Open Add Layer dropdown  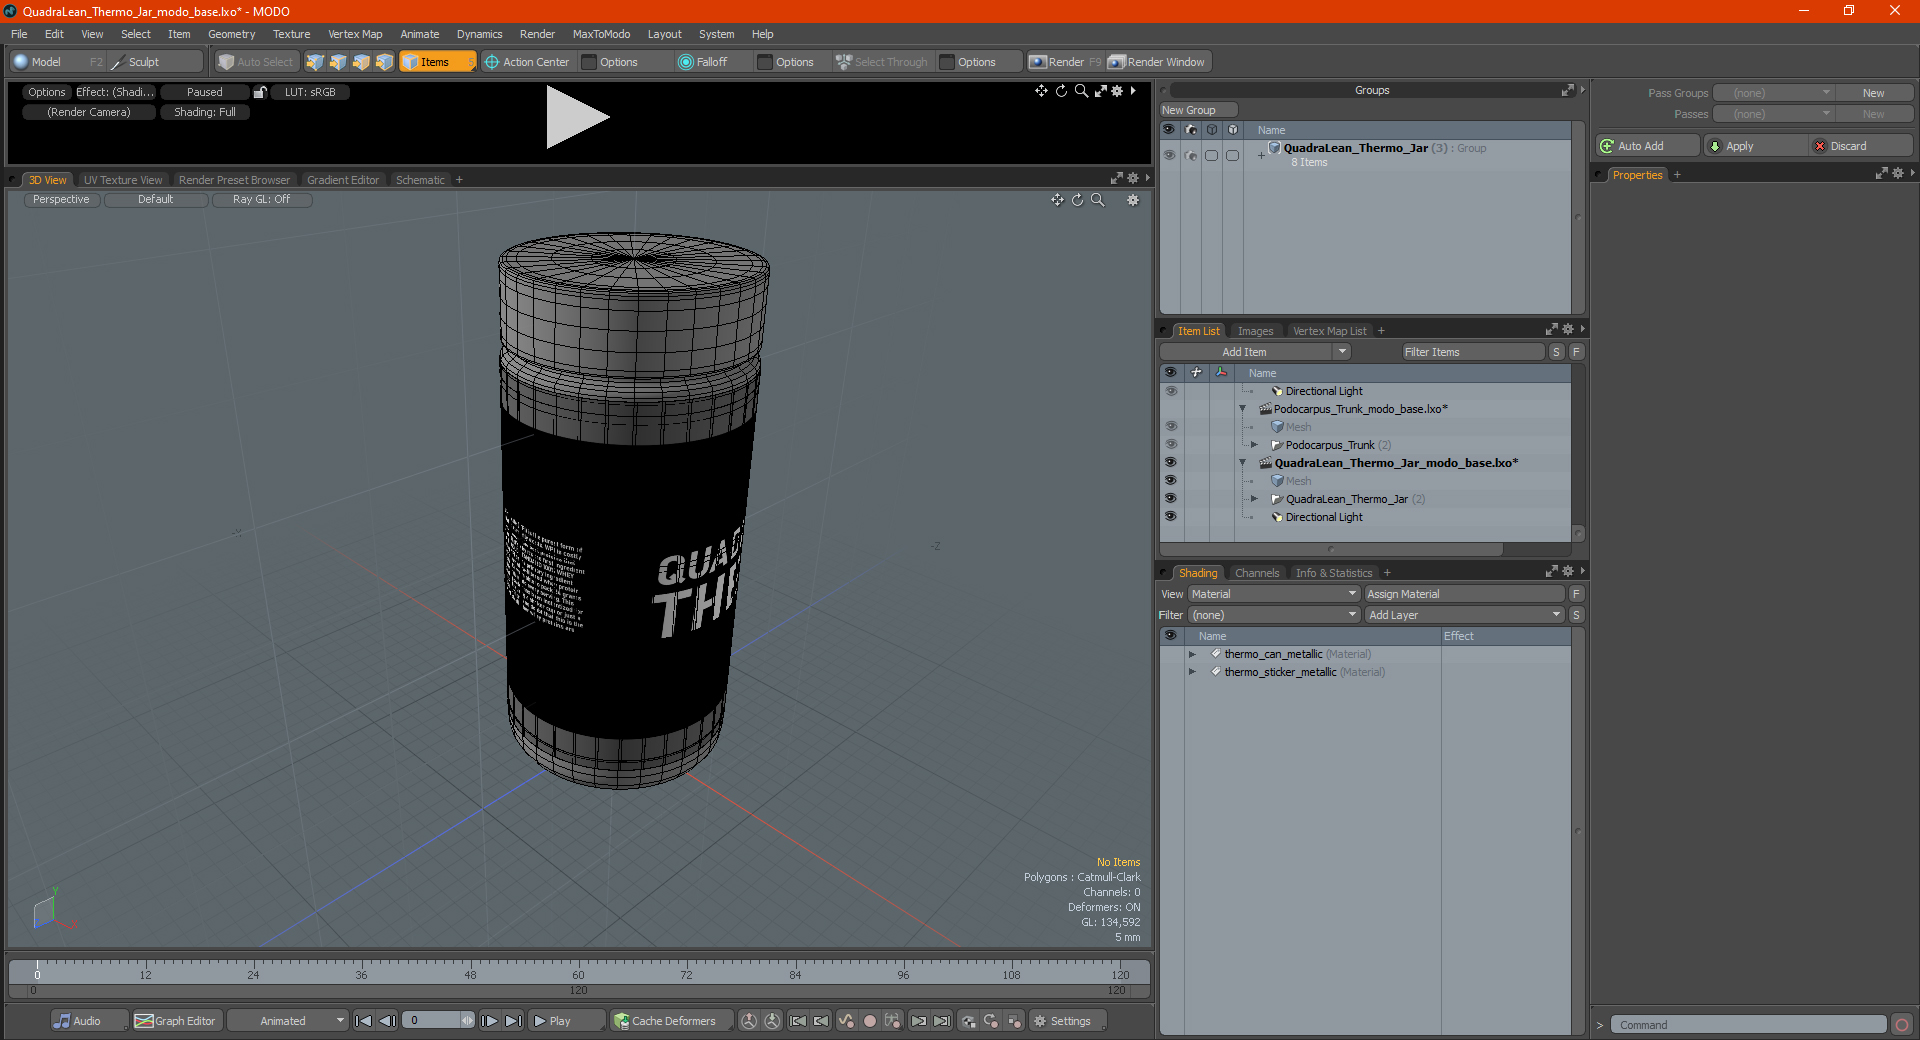click(1465, 615)
